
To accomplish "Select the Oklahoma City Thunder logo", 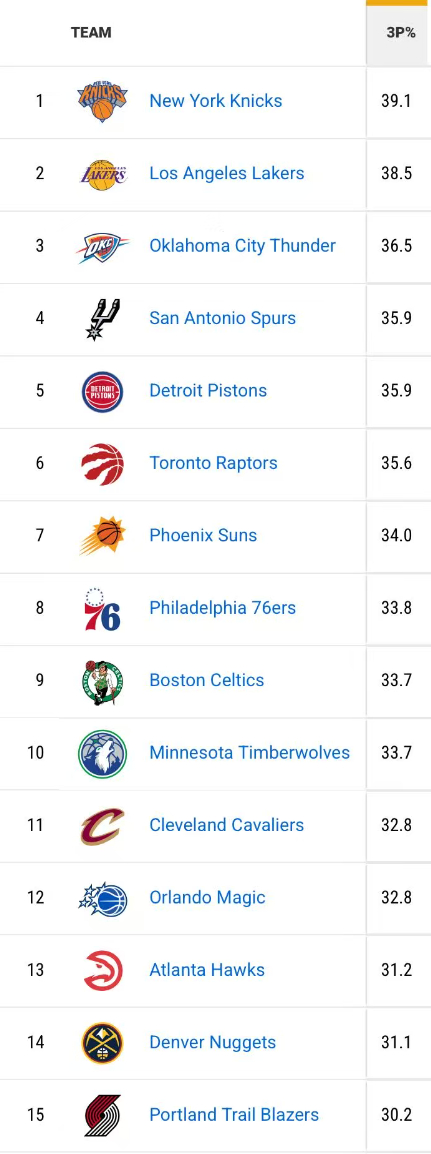I will coord(102,246).
